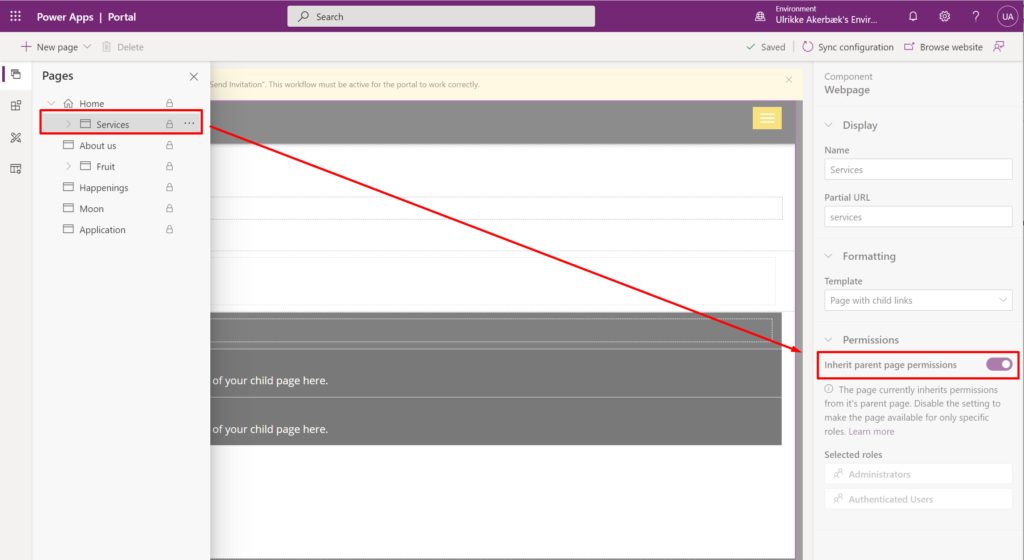Edit the Name field
The width and height of the screenshot is (1024, 560).
click(918, 169)
